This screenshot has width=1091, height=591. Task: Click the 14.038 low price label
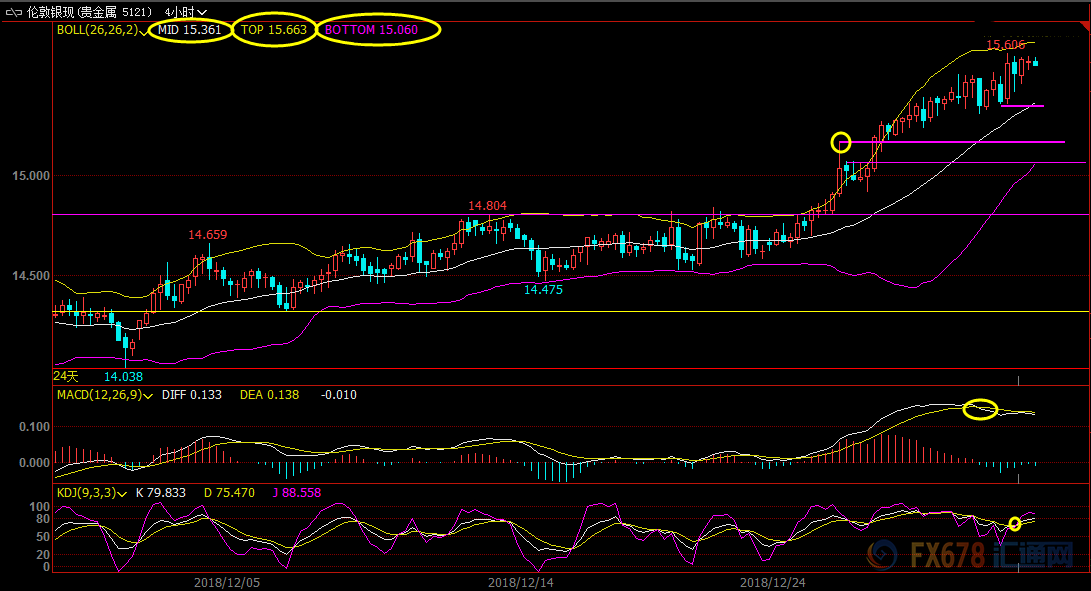(123, 376)
